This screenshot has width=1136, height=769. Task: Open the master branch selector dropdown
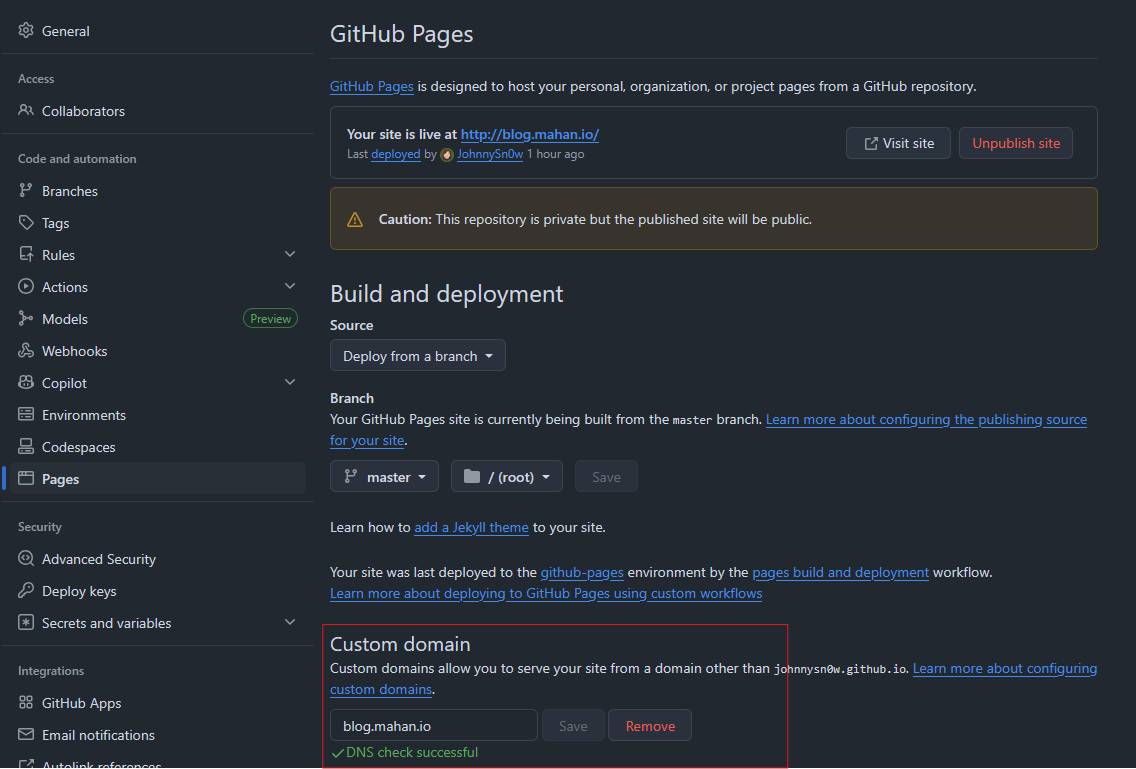[384, 477]
